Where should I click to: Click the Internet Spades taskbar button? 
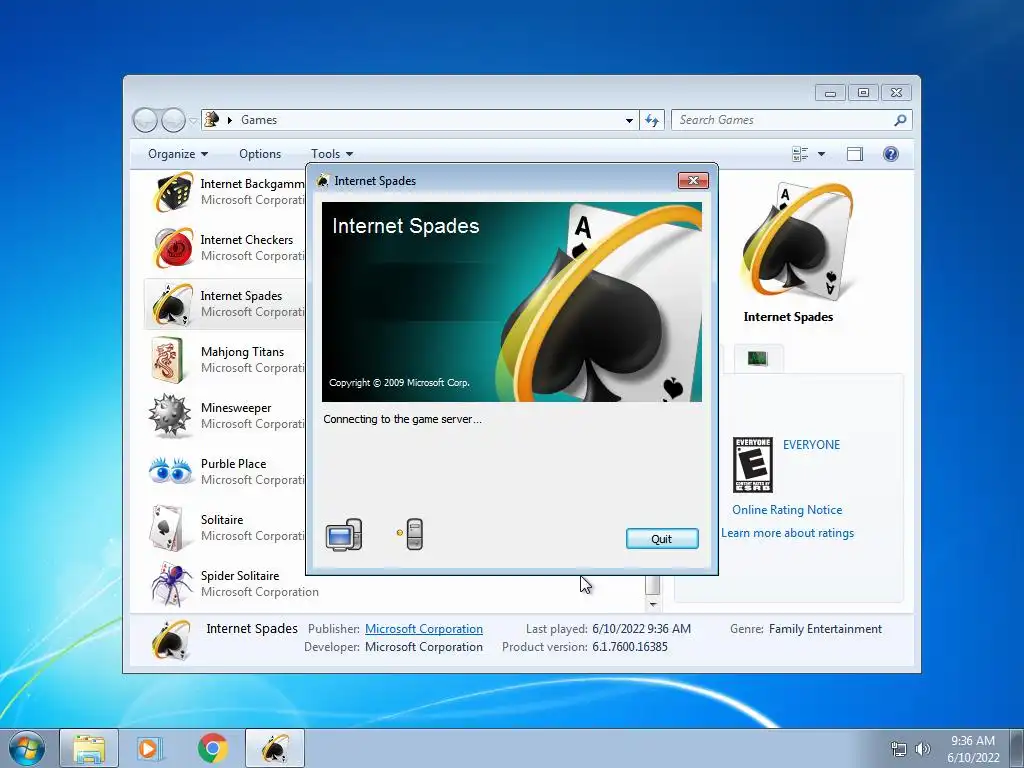pyautogui.click(x=275, y=748)
